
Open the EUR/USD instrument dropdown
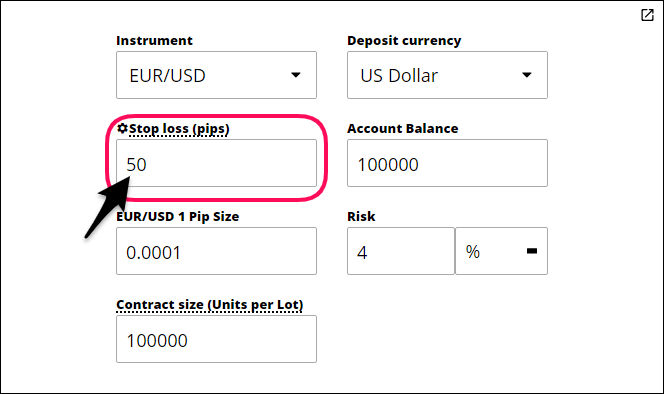216,75
